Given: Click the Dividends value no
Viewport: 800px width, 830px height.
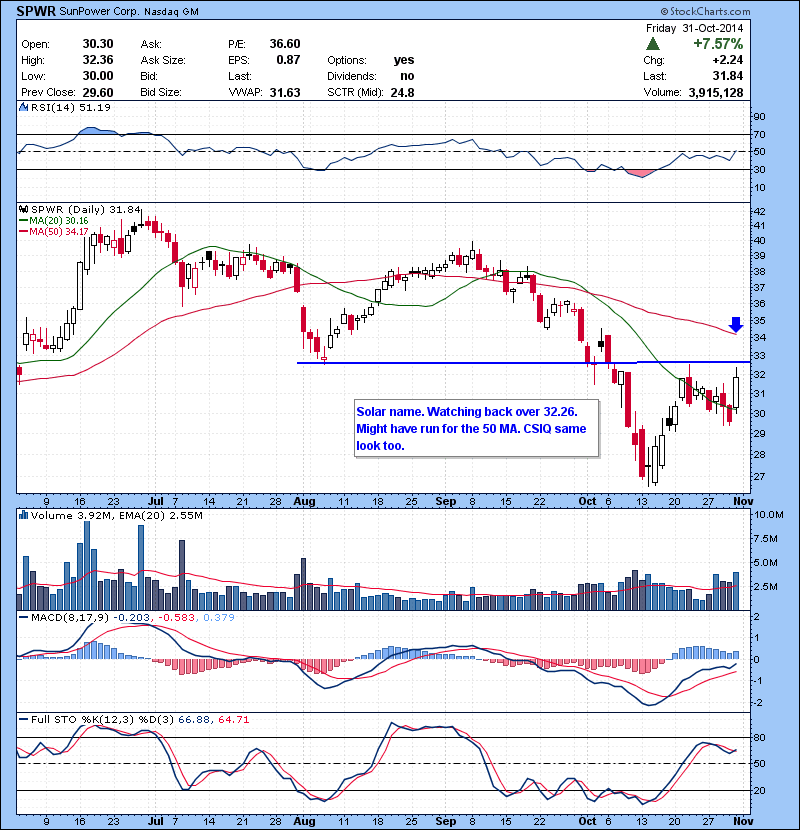Looking at the screenshot, I should [407, 76].
